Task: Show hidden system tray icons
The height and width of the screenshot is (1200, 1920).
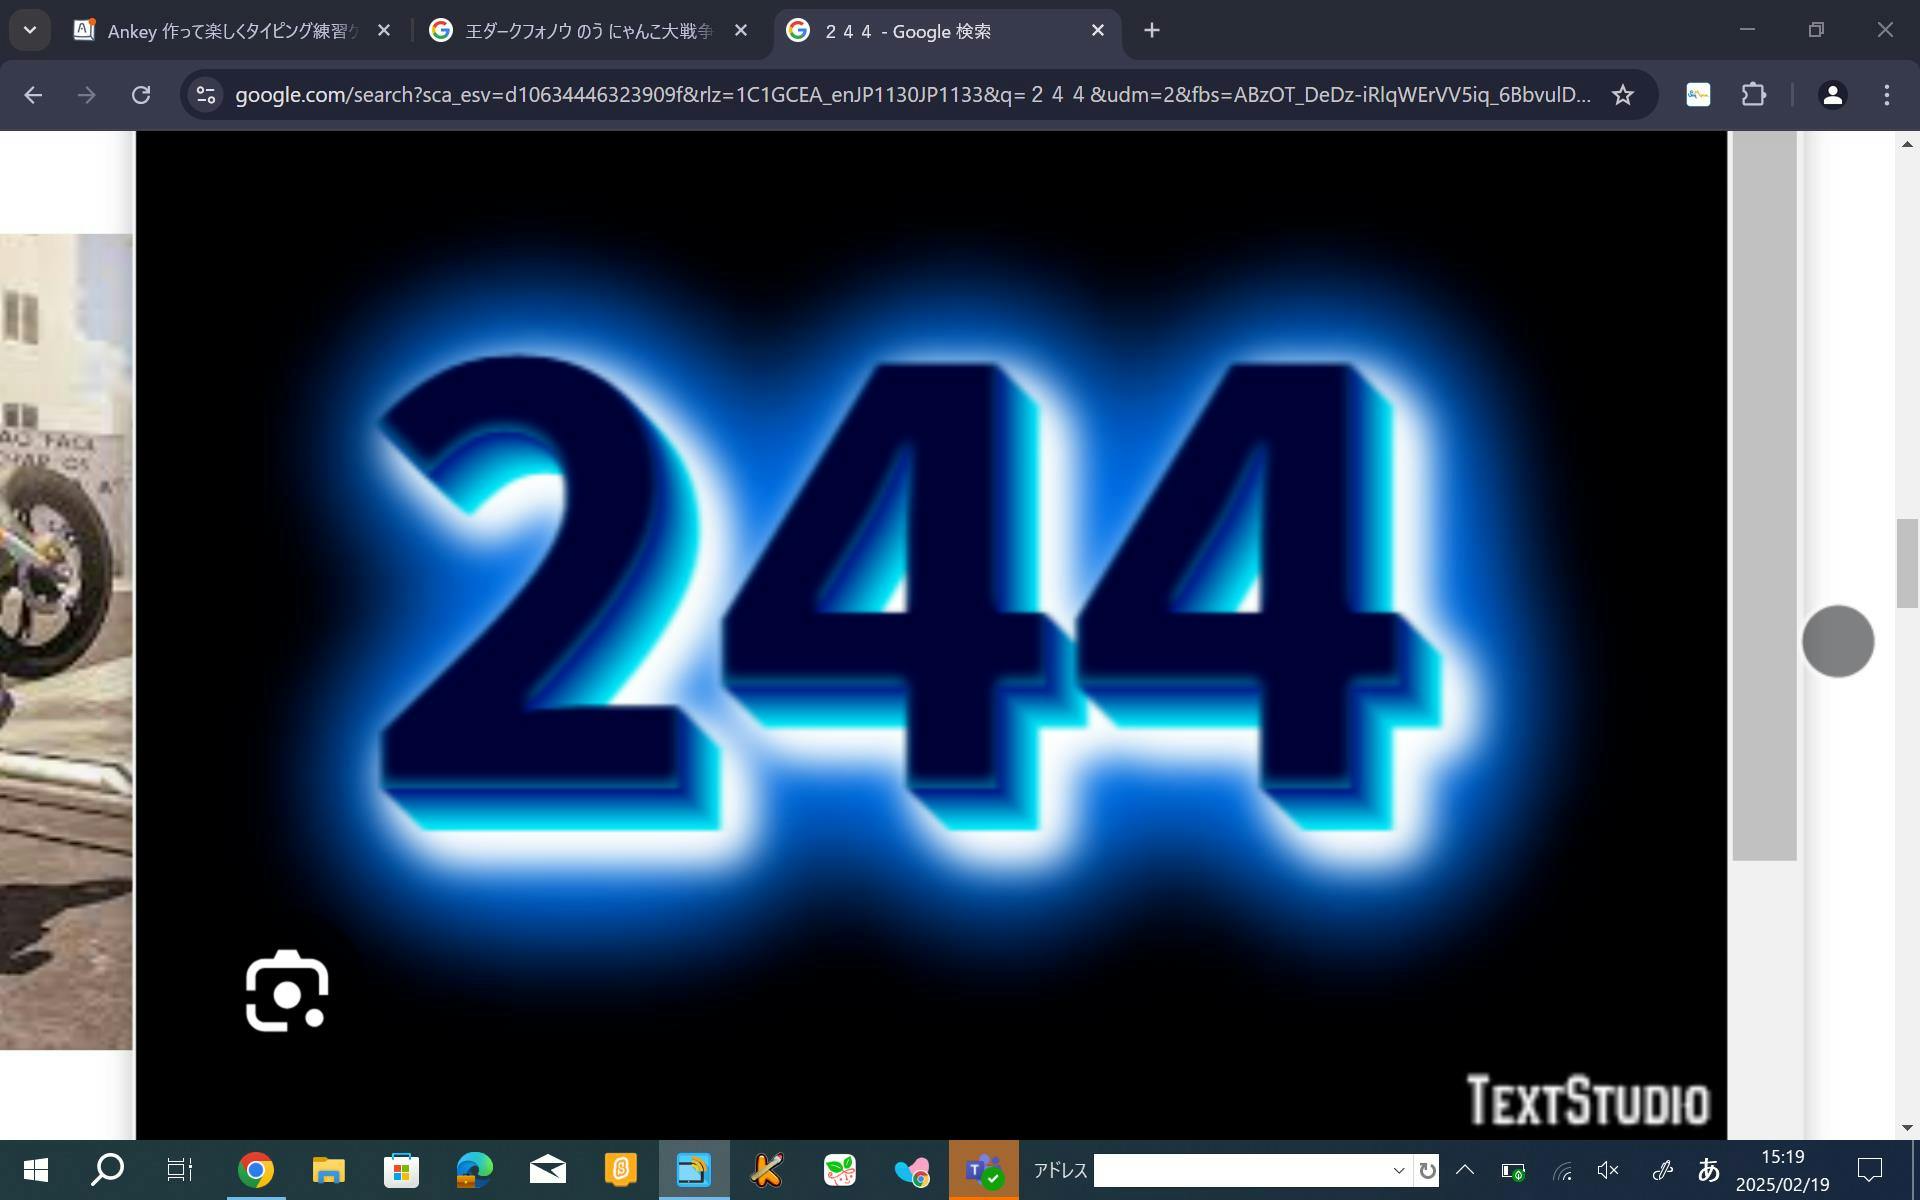Action: 1464,1170
